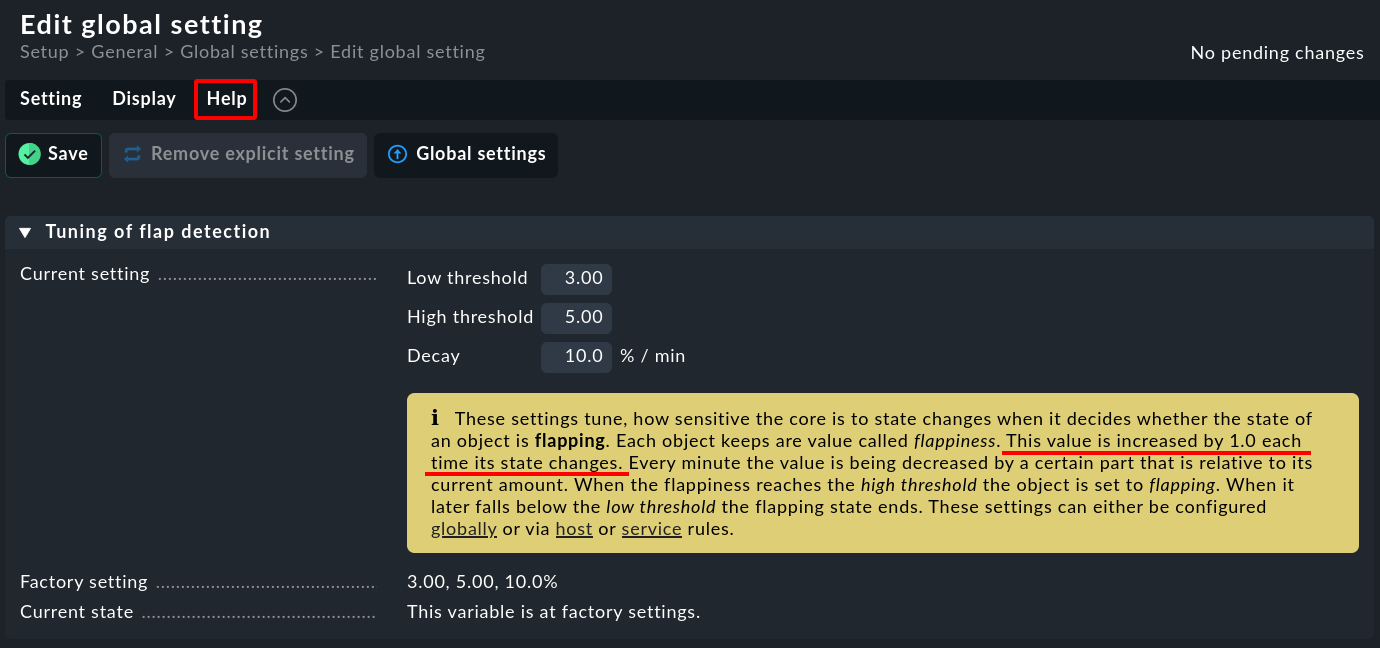Viewport: 1380px width, 648px height.
Task: Click the circled arrow icon beside Global settings
Action: coord(397,155)
